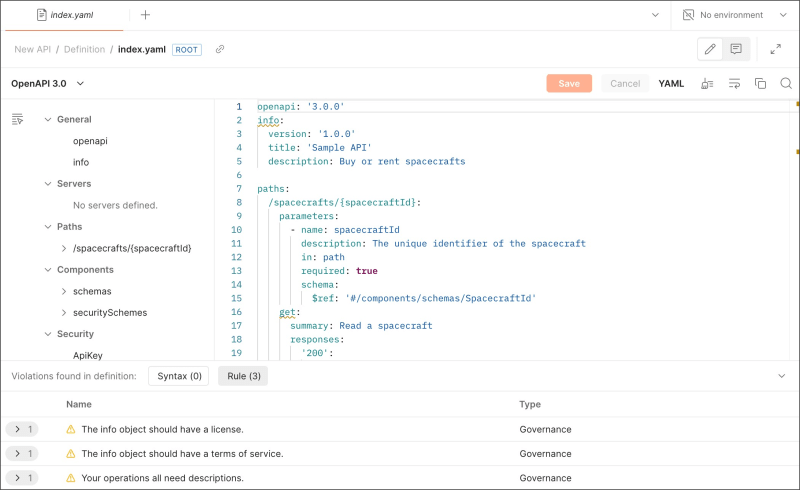Search in the definition editor
The height and width of the screenshot is (490, 800).
click(x=786, y=84)
